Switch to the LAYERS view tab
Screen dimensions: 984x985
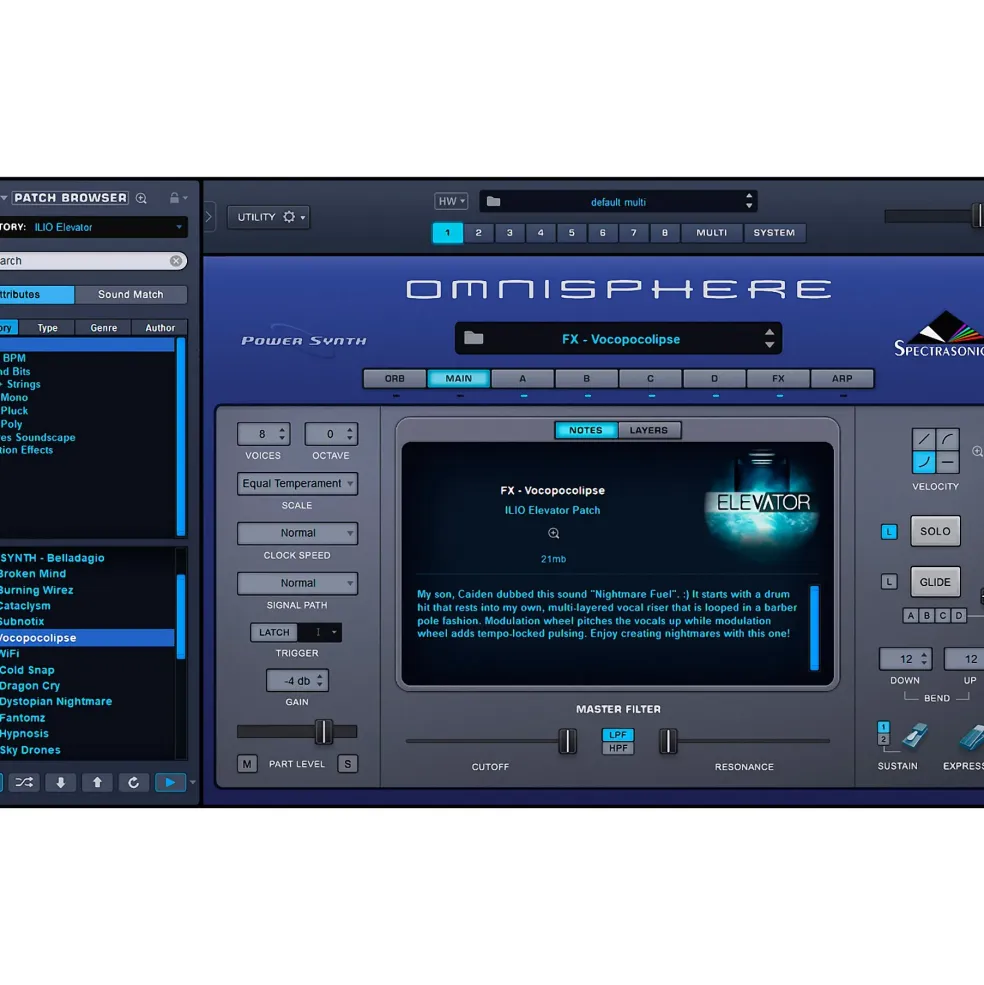(x=648, y=430)
